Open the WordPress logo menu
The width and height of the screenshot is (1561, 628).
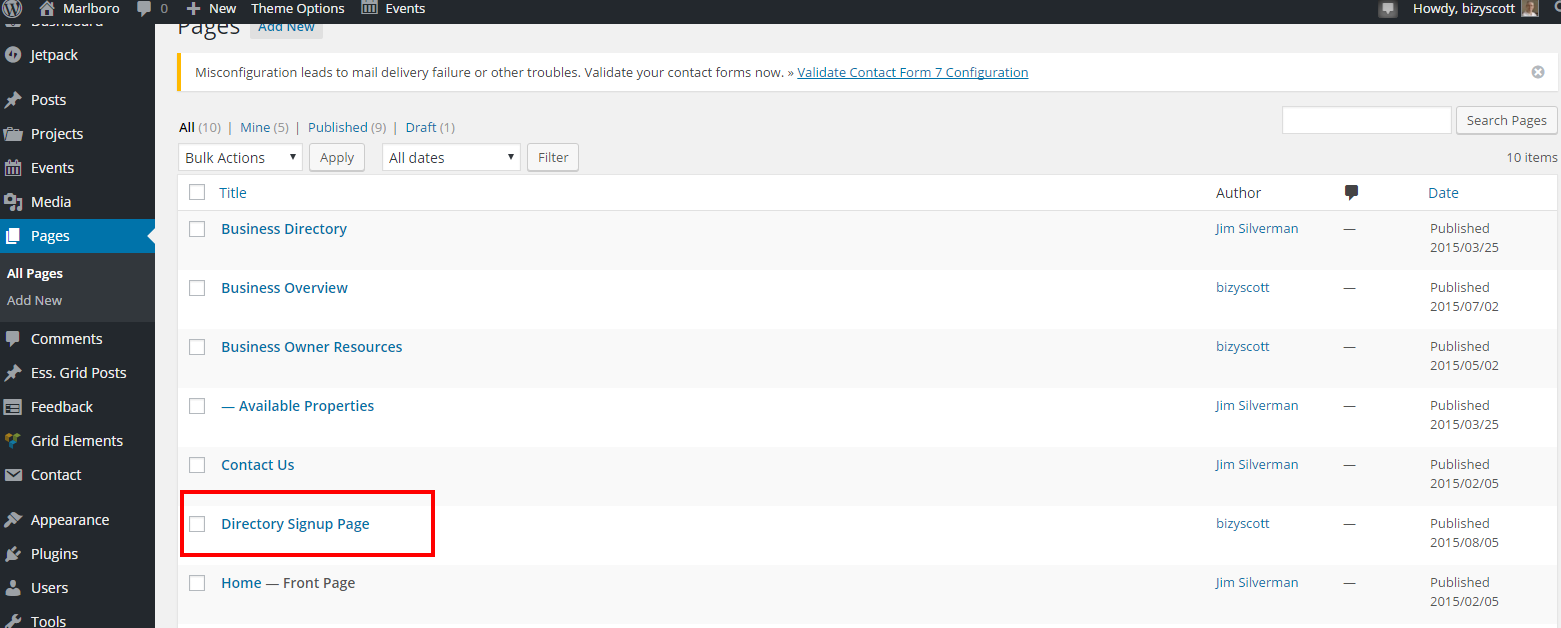pyautogui.click(x=13, y=9)
